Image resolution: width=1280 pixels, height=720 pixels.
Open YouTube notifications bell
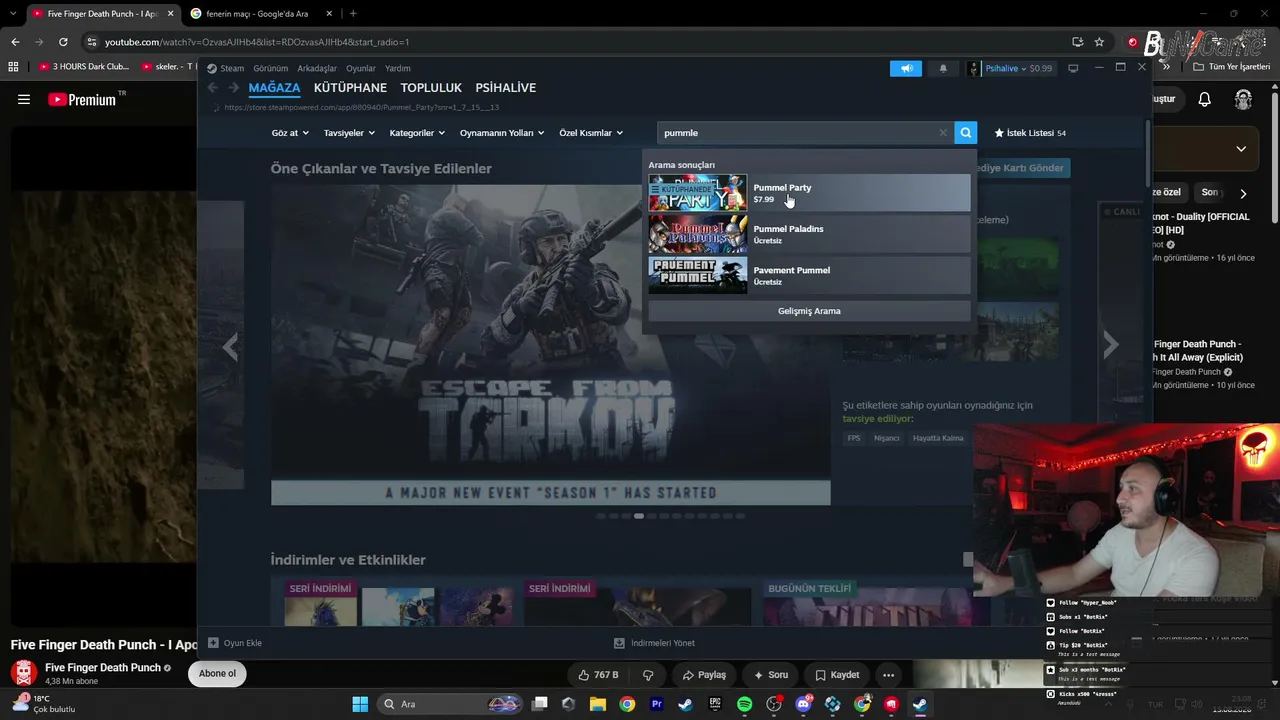tap(1205, 99)
